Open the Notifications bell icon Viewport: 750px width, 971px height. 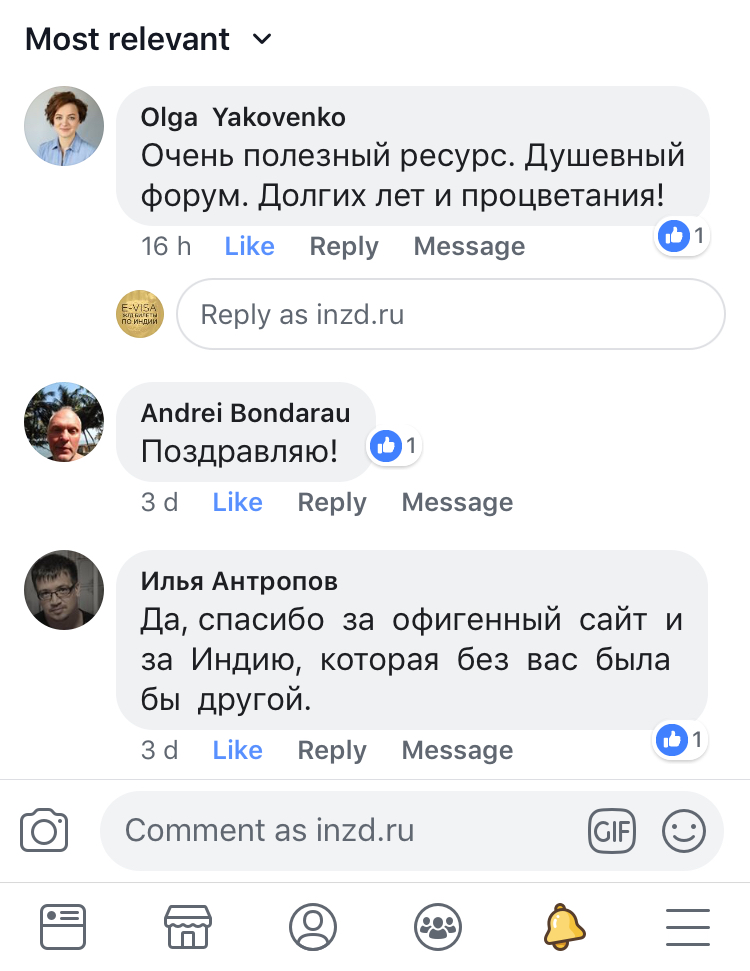tap(564, 927)
